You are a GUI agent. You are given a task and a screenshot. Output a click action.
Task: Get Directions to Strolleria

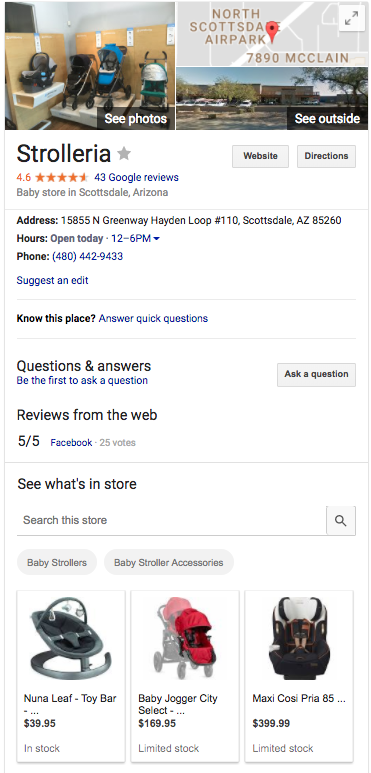tap(326, 156)
